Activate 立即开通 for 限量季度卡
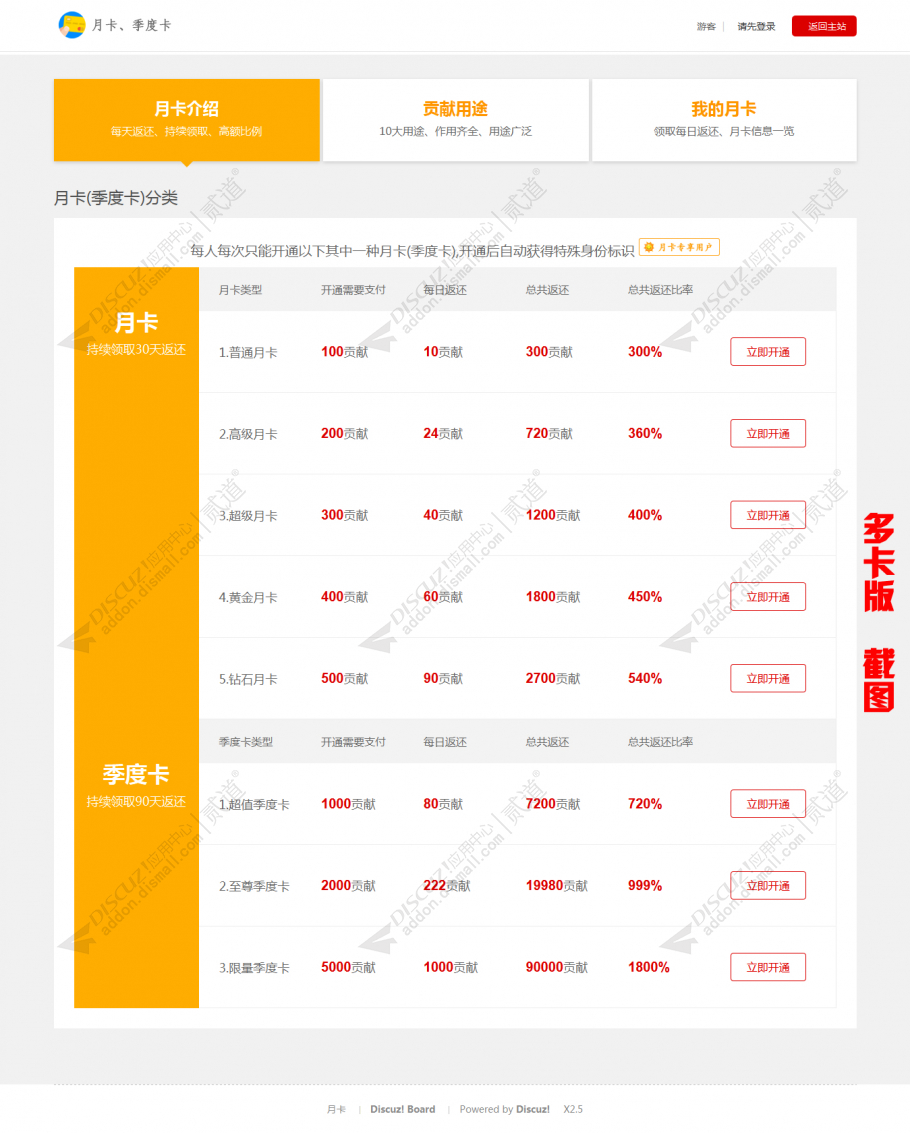The image size is (910, 1133). (x=768, y=968)
